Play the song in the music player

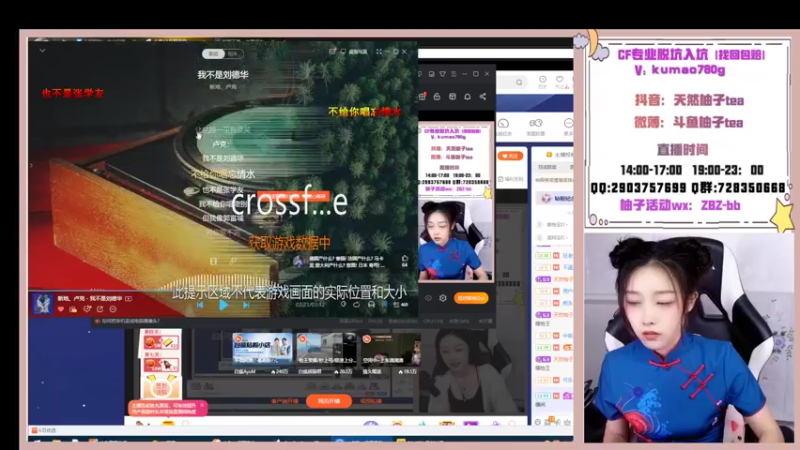[x=223, y=305]
